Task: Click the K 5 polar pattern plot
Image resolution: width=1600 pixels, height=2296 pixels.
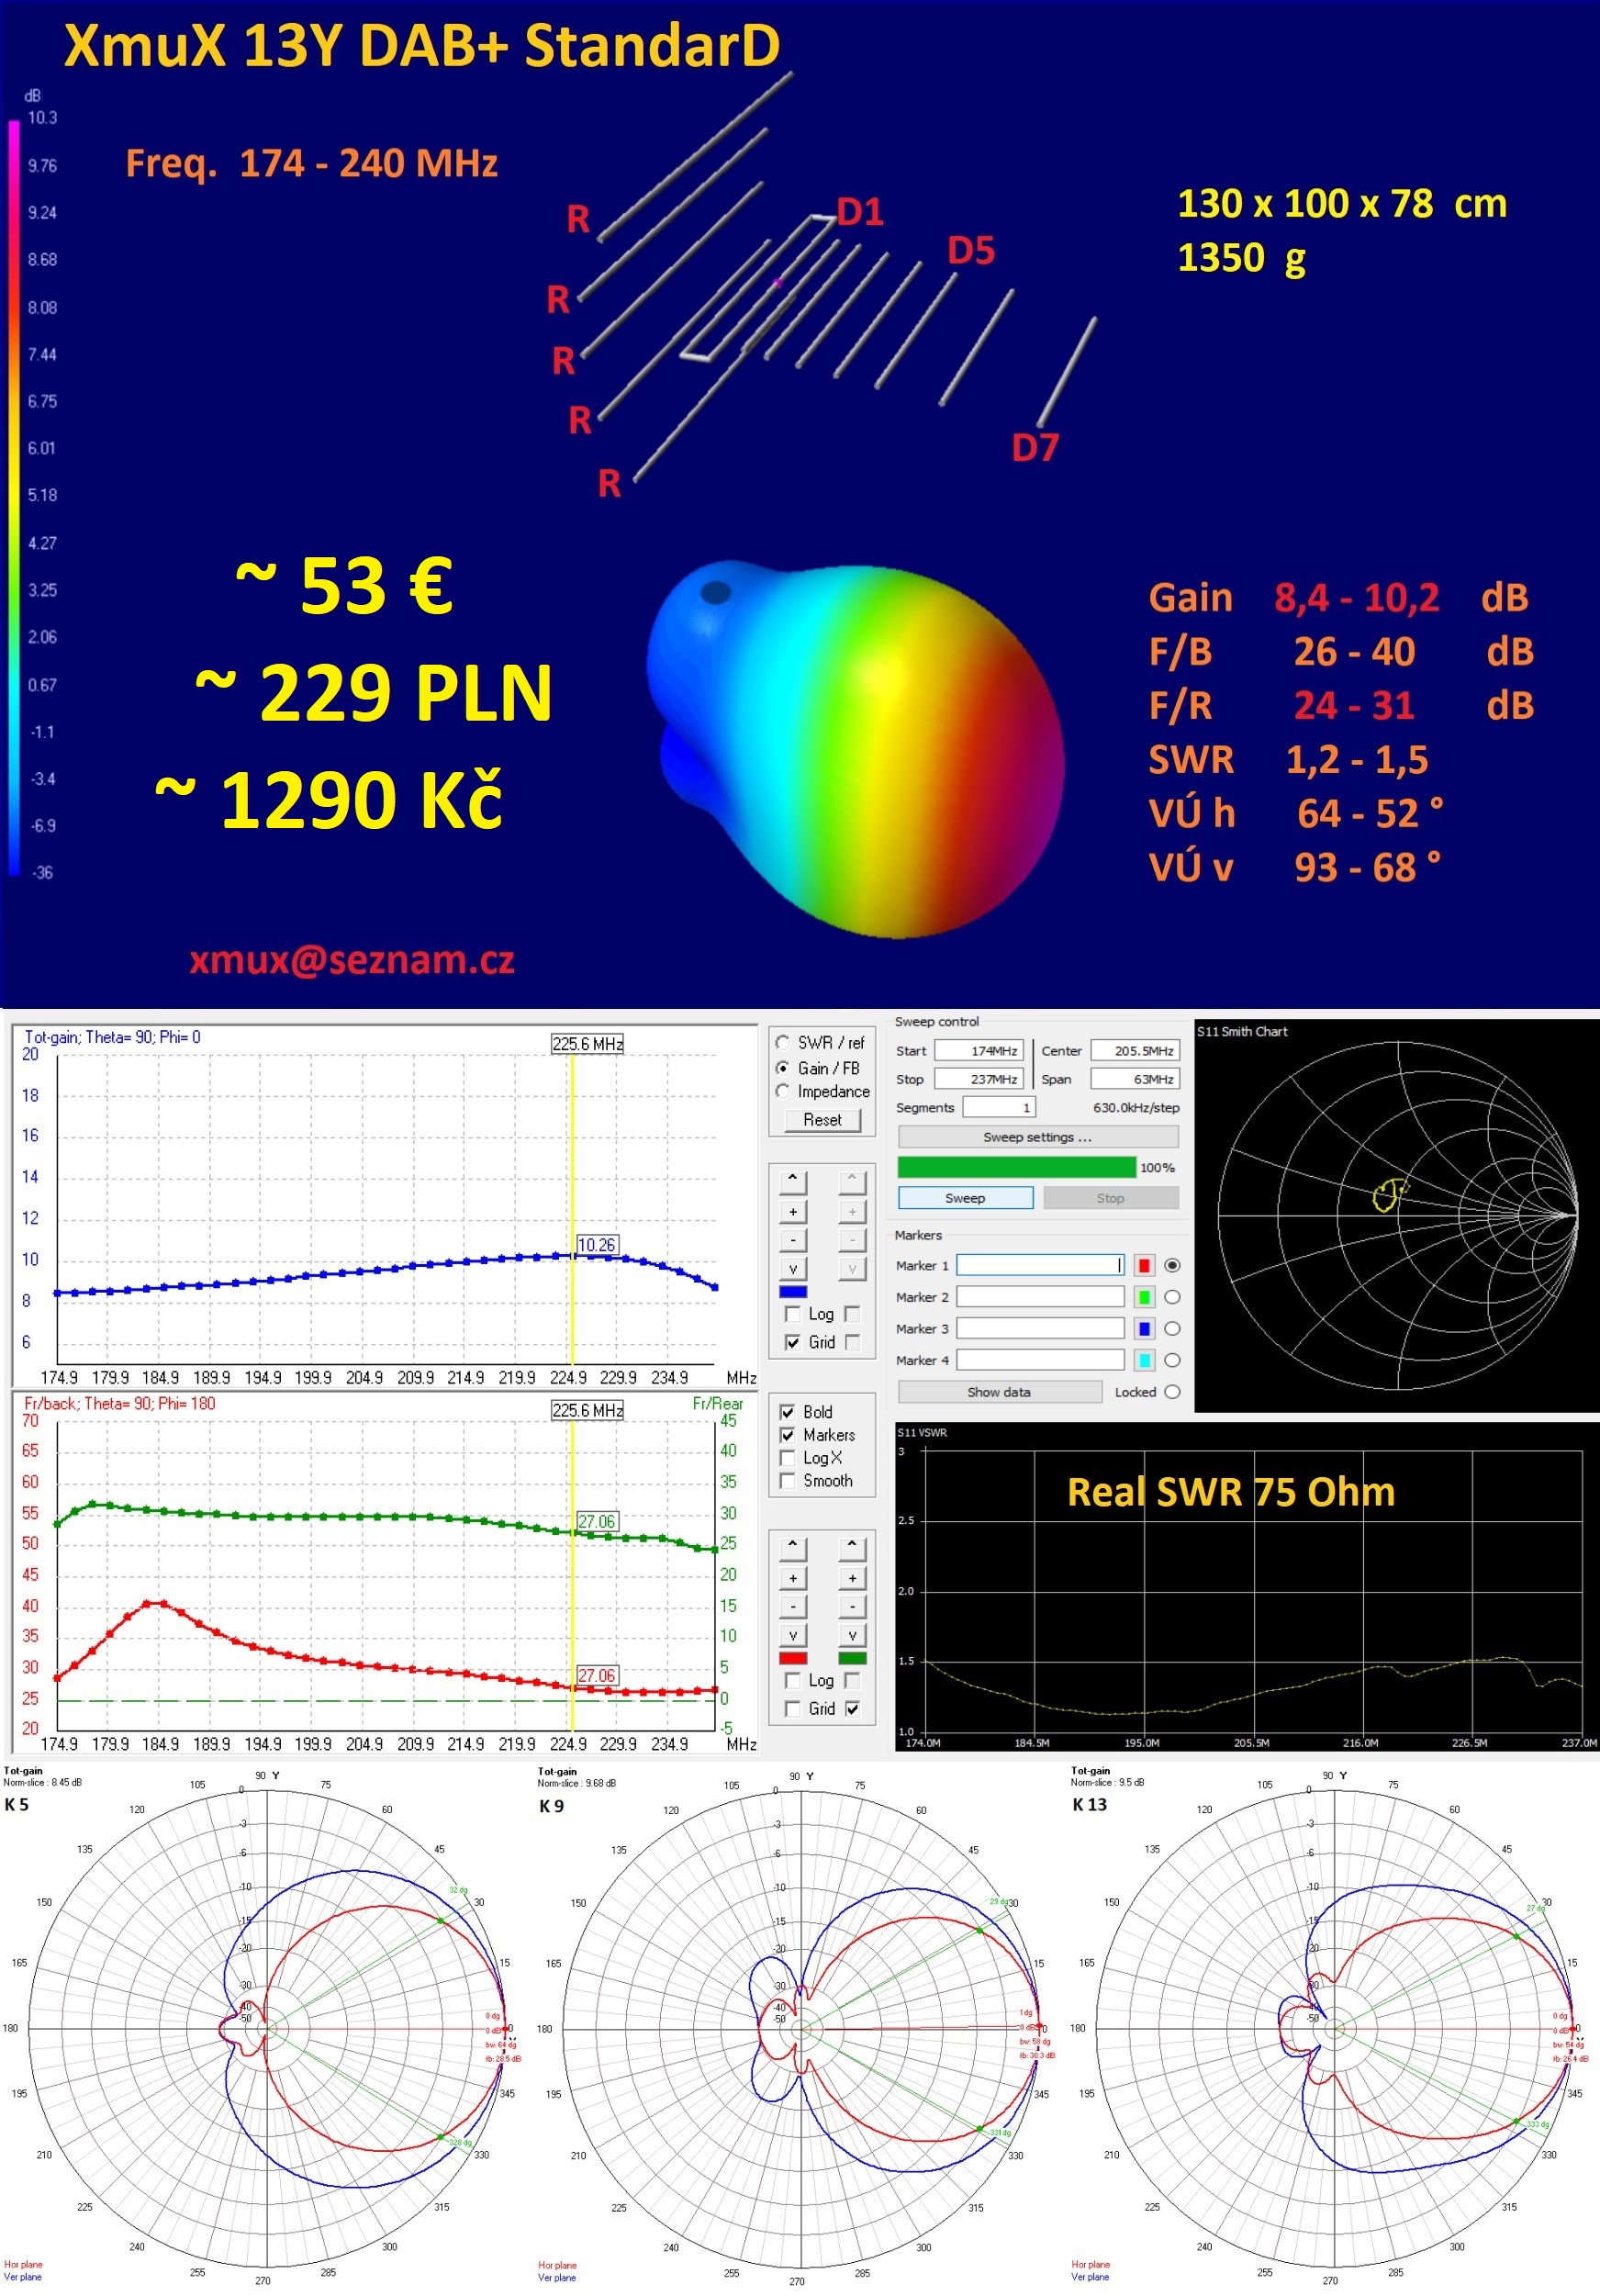Action: pyautogui.click(x=265, y=2030)
